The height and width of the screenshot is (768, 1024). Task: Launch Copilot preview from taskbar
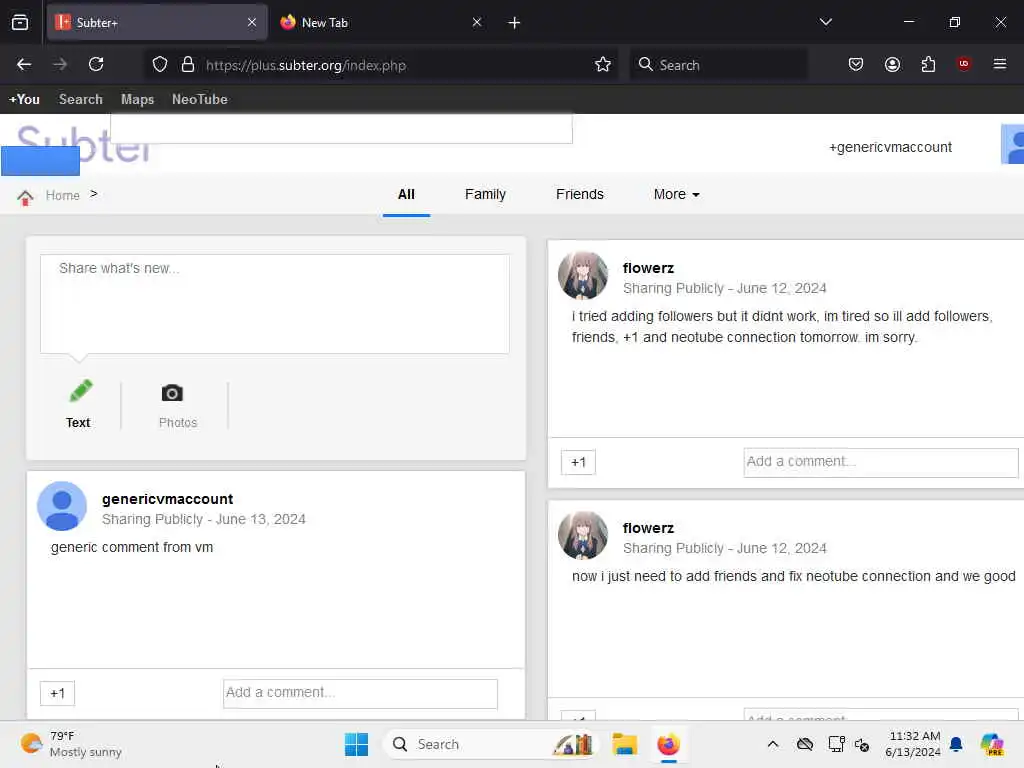click(992, 744)
